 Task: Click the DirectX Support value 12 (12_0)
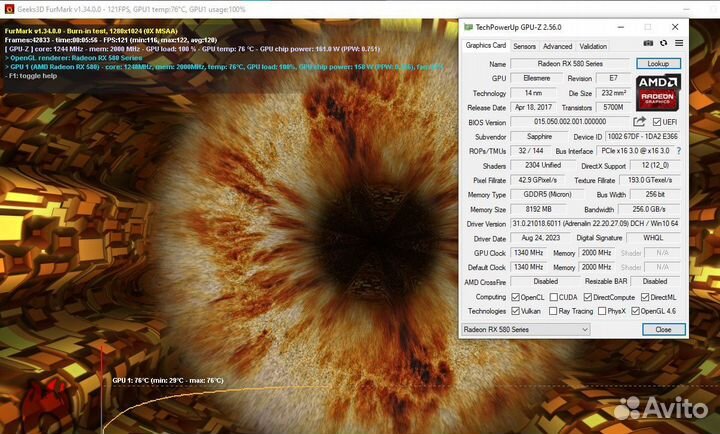coord(655,165)
